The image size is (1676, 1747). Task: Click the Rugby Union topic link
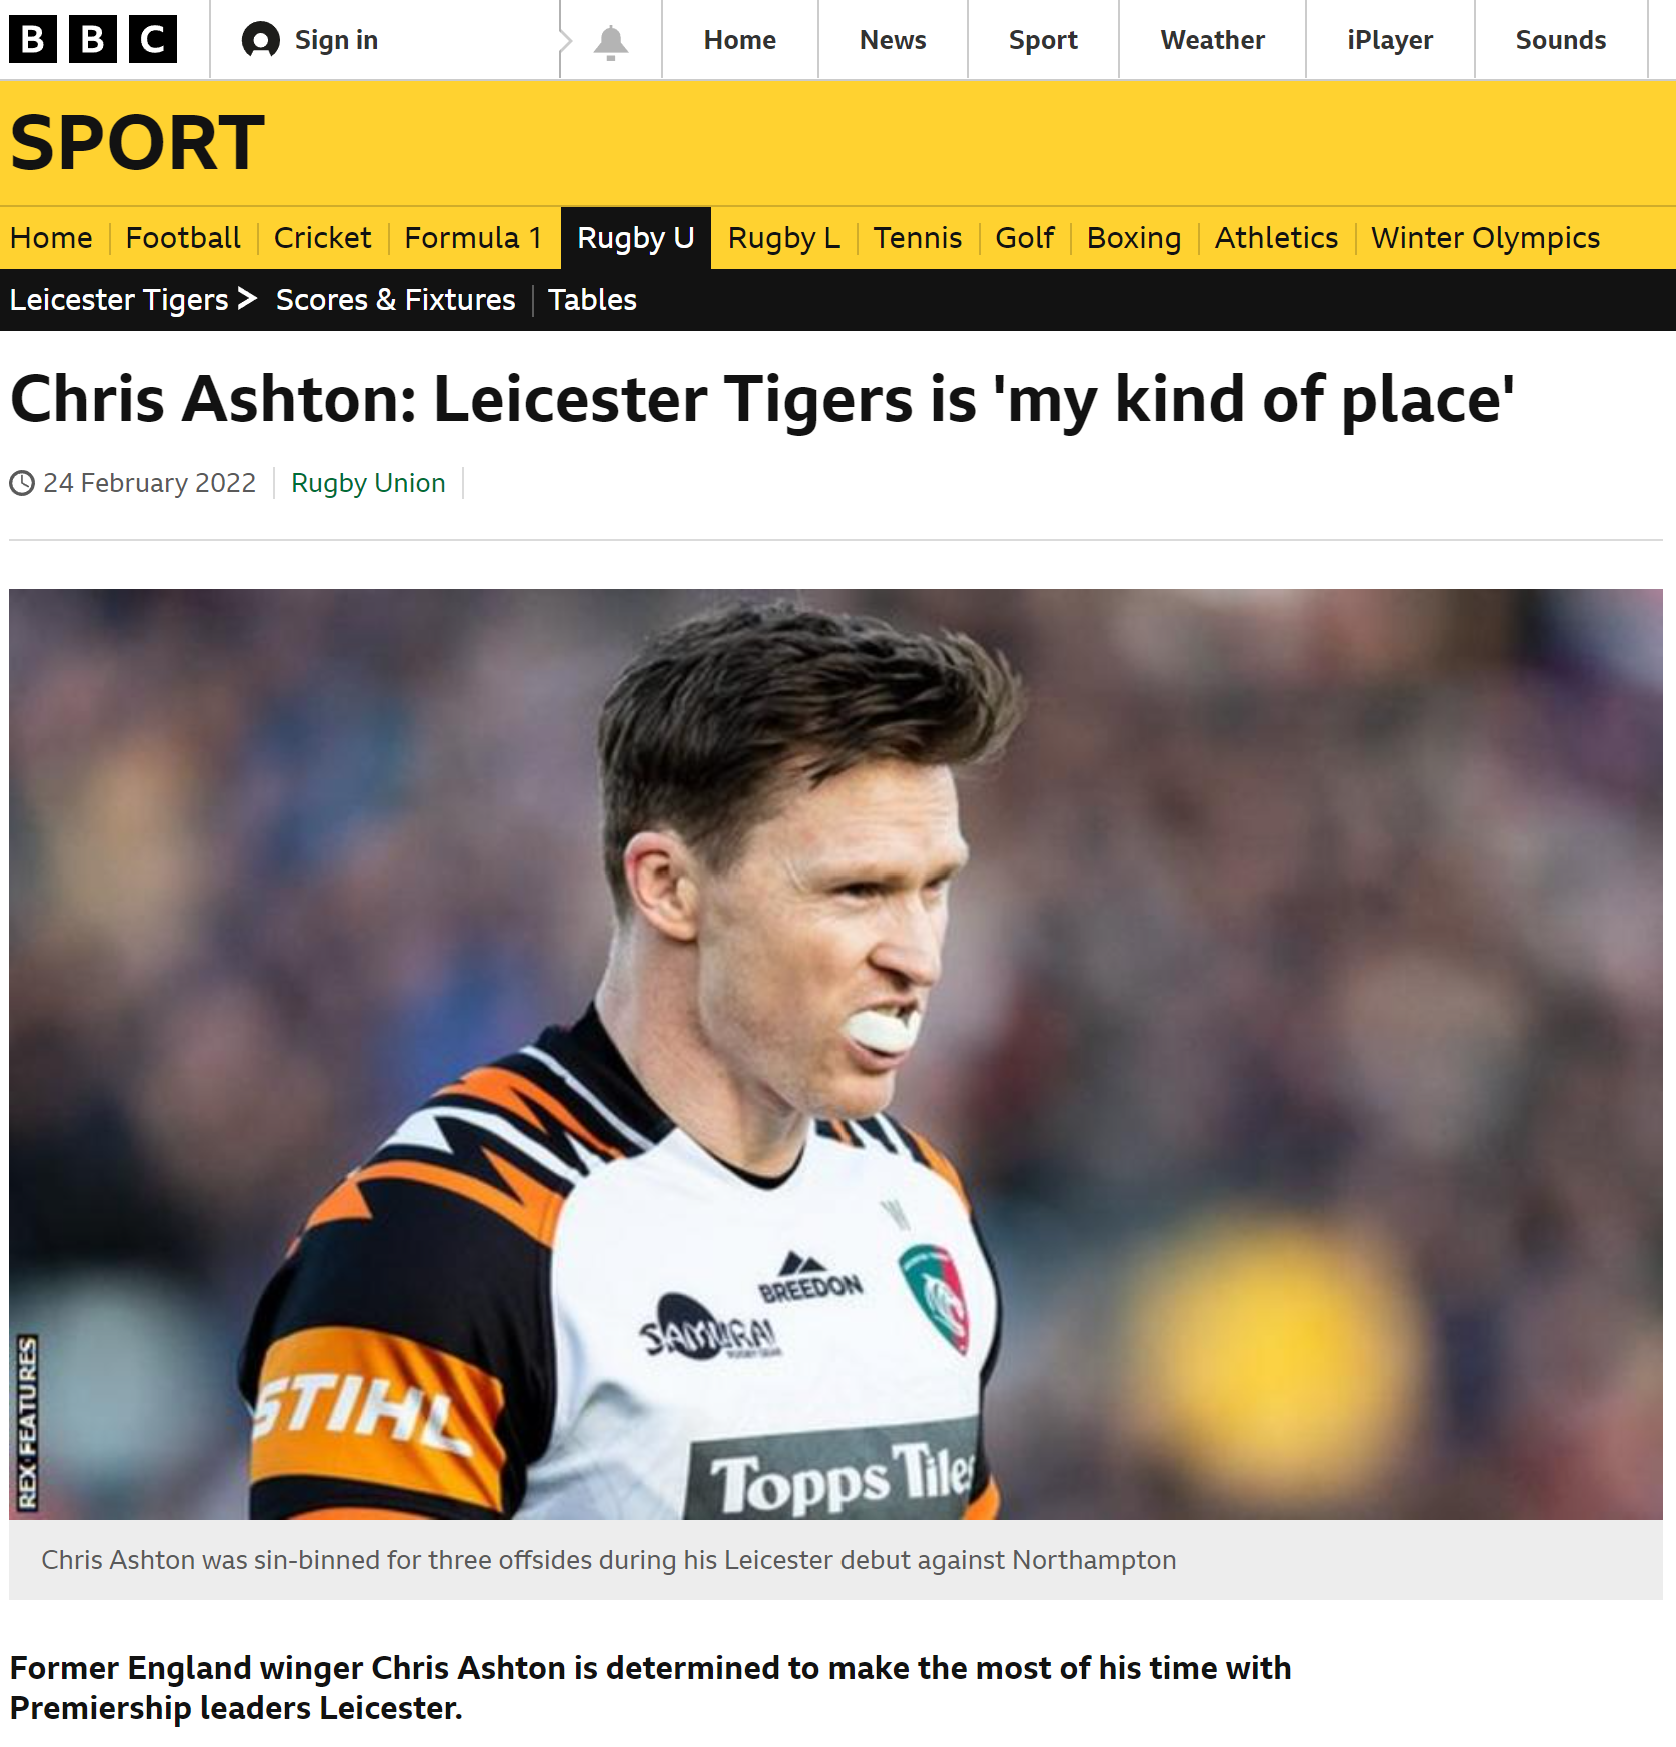(x=368, y=483)
